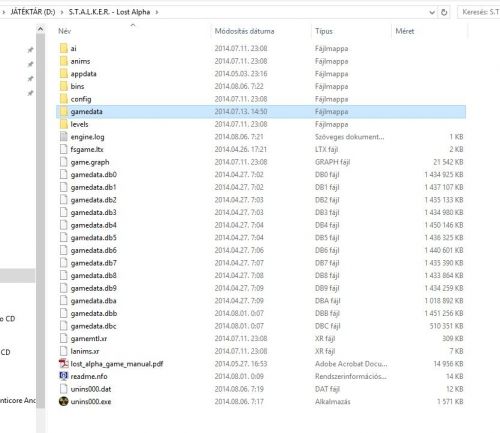
Task: Select the gamedata.db7 file name
Action: [94, 263]
